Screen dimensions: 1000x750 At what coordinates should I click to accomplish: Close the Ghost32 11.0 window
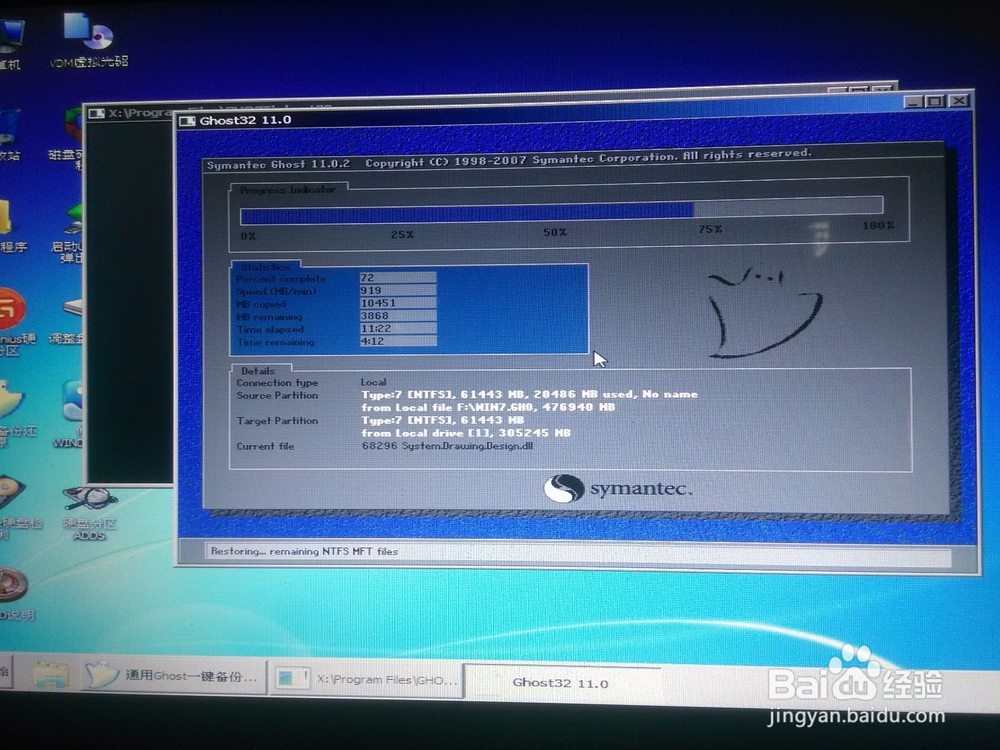(x=959, y=100)
